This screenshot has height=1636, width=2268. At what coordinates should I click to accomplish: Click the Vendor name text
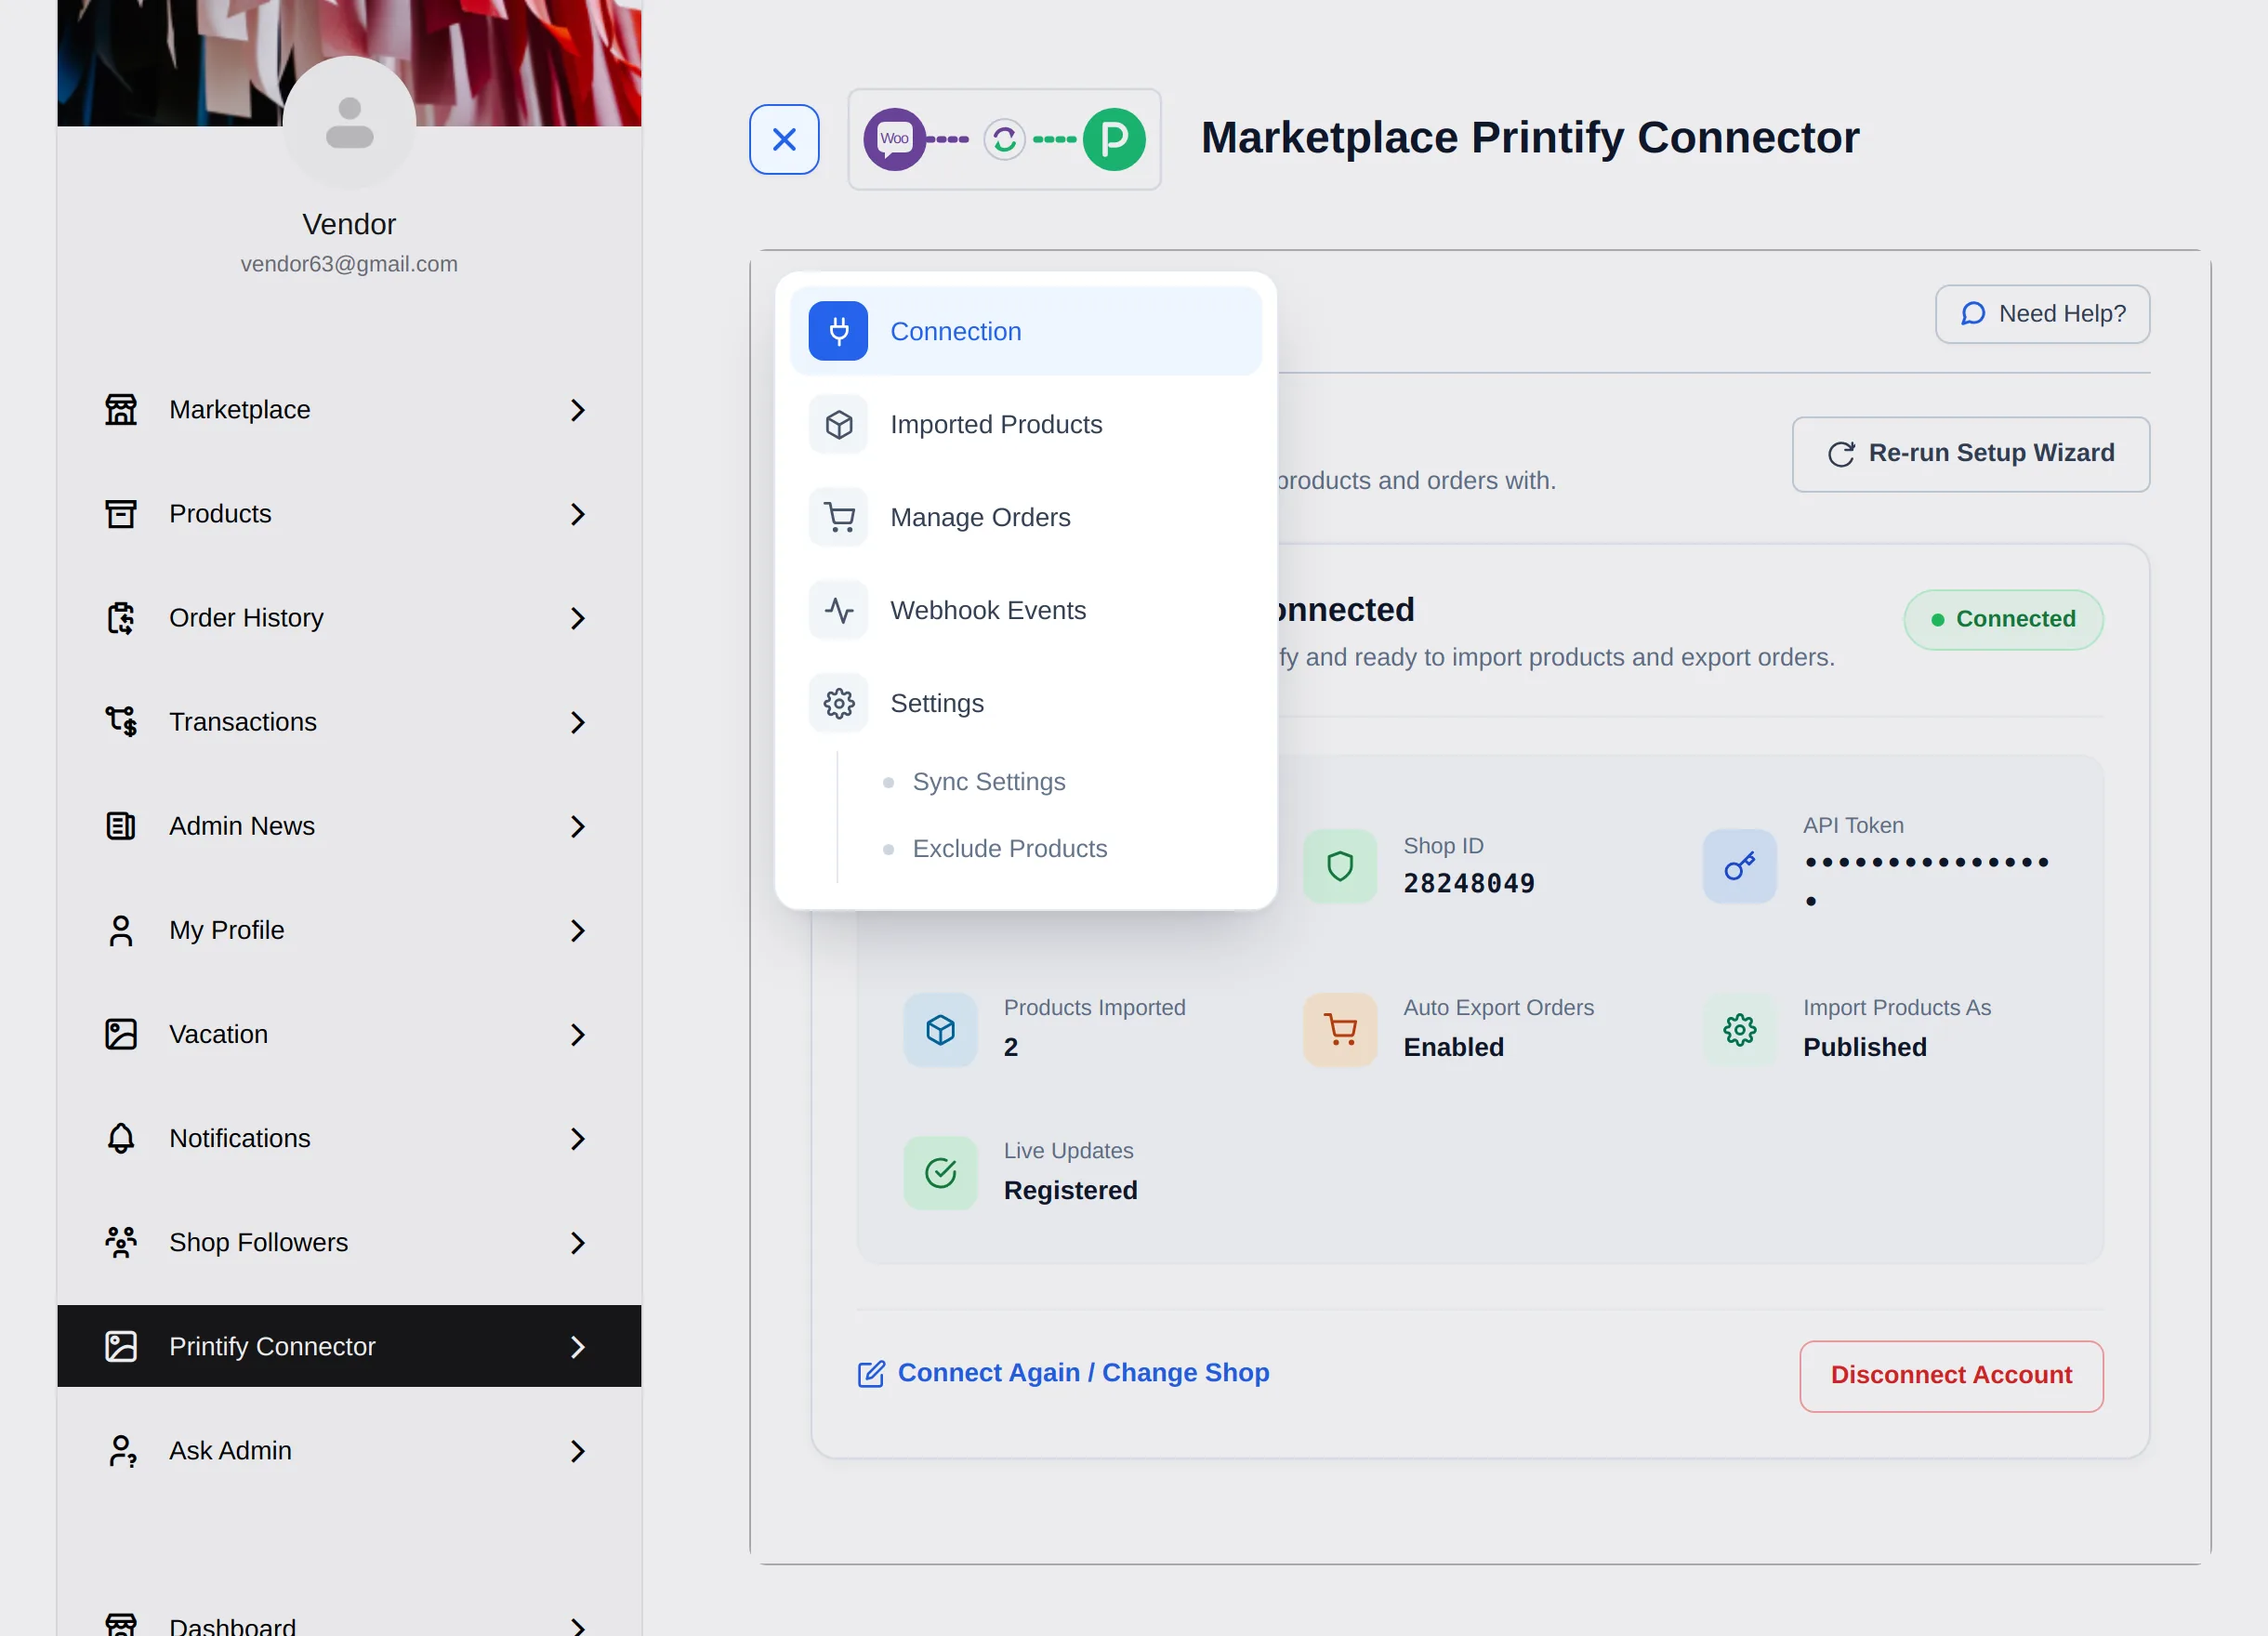pyautogui.click(x=349, y=224)
